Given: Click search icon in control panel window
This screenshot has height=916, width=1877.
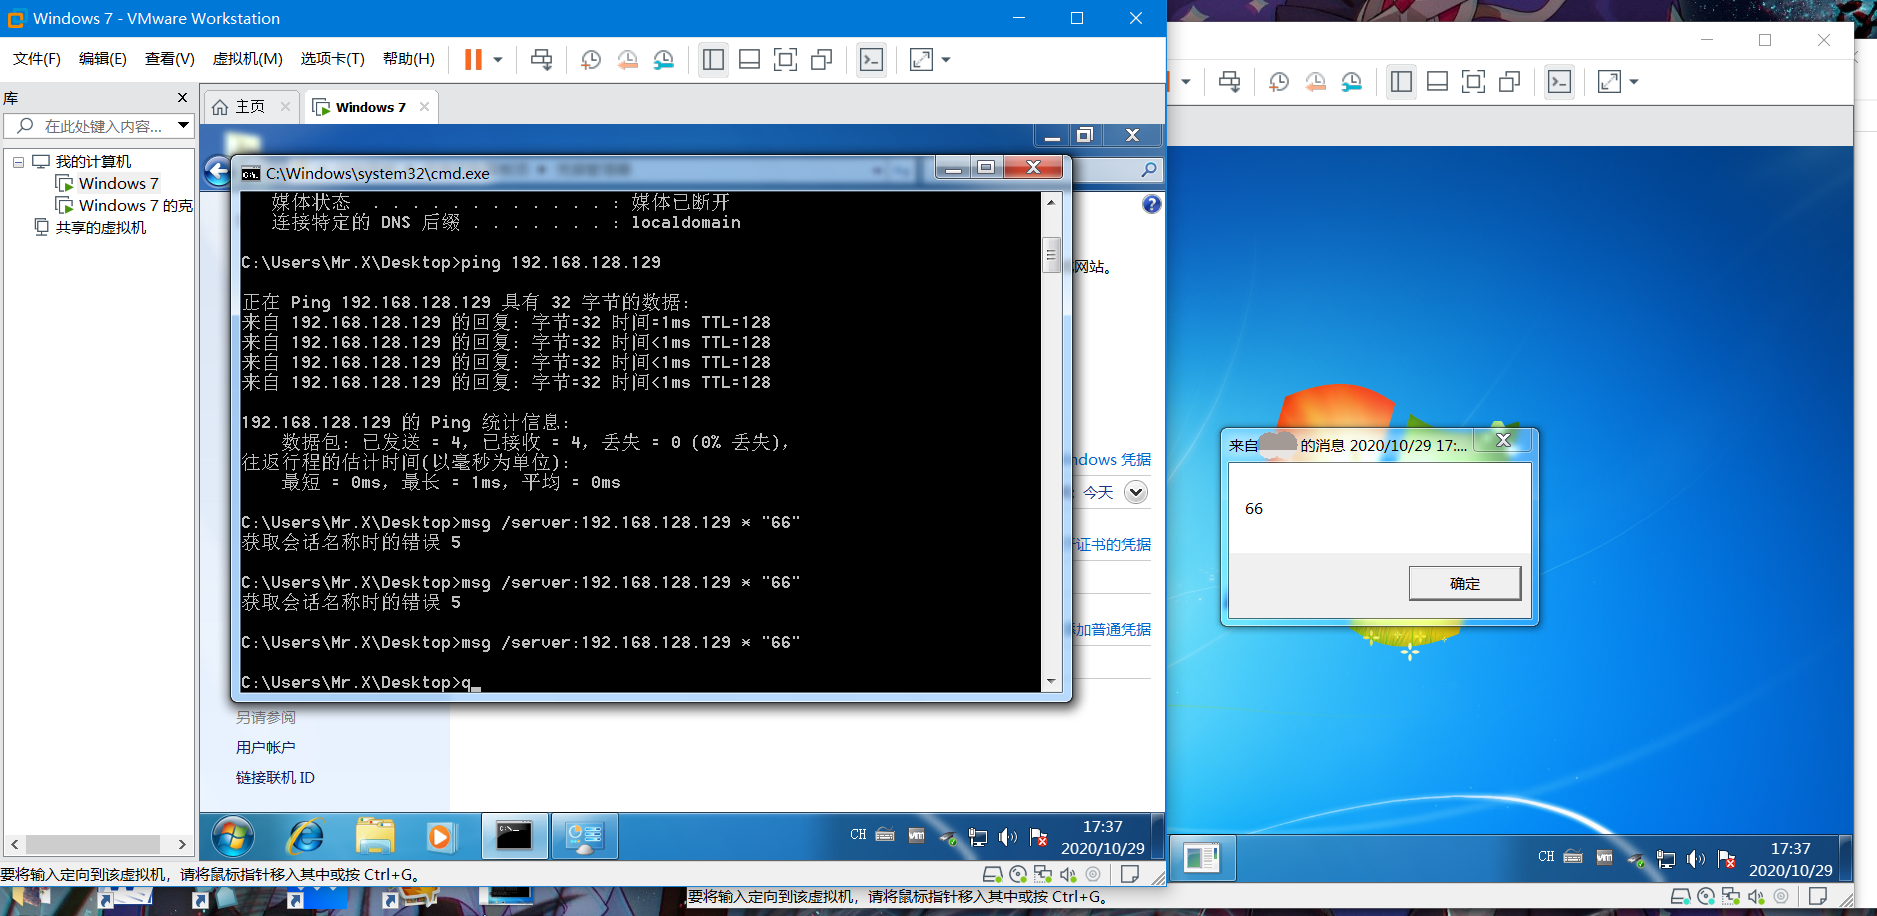Looking at the screenshot, I should [x=1149, y=170].
